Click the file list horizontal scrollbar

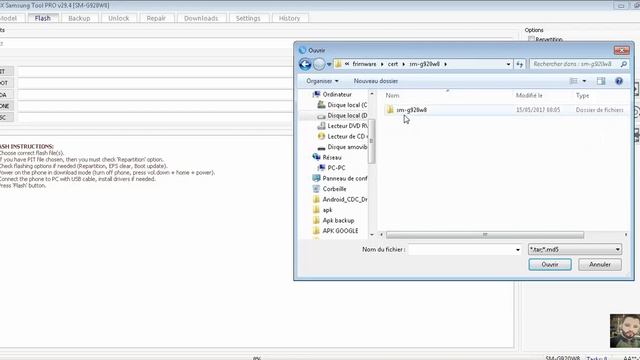pos(485,235)
